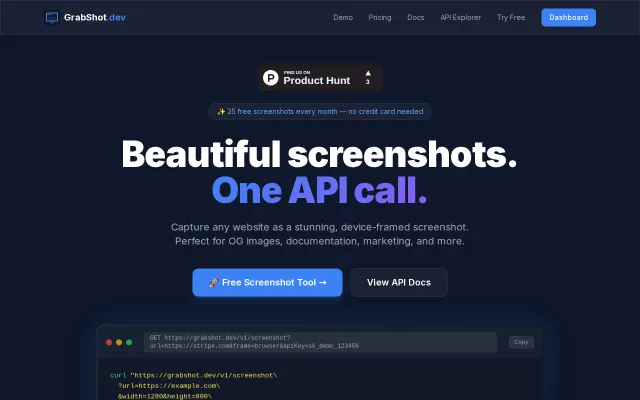This screenshot has height=400, width=640.
Task: Open View API Docs button
Action: pyautogui.click(x=399, y=282)
